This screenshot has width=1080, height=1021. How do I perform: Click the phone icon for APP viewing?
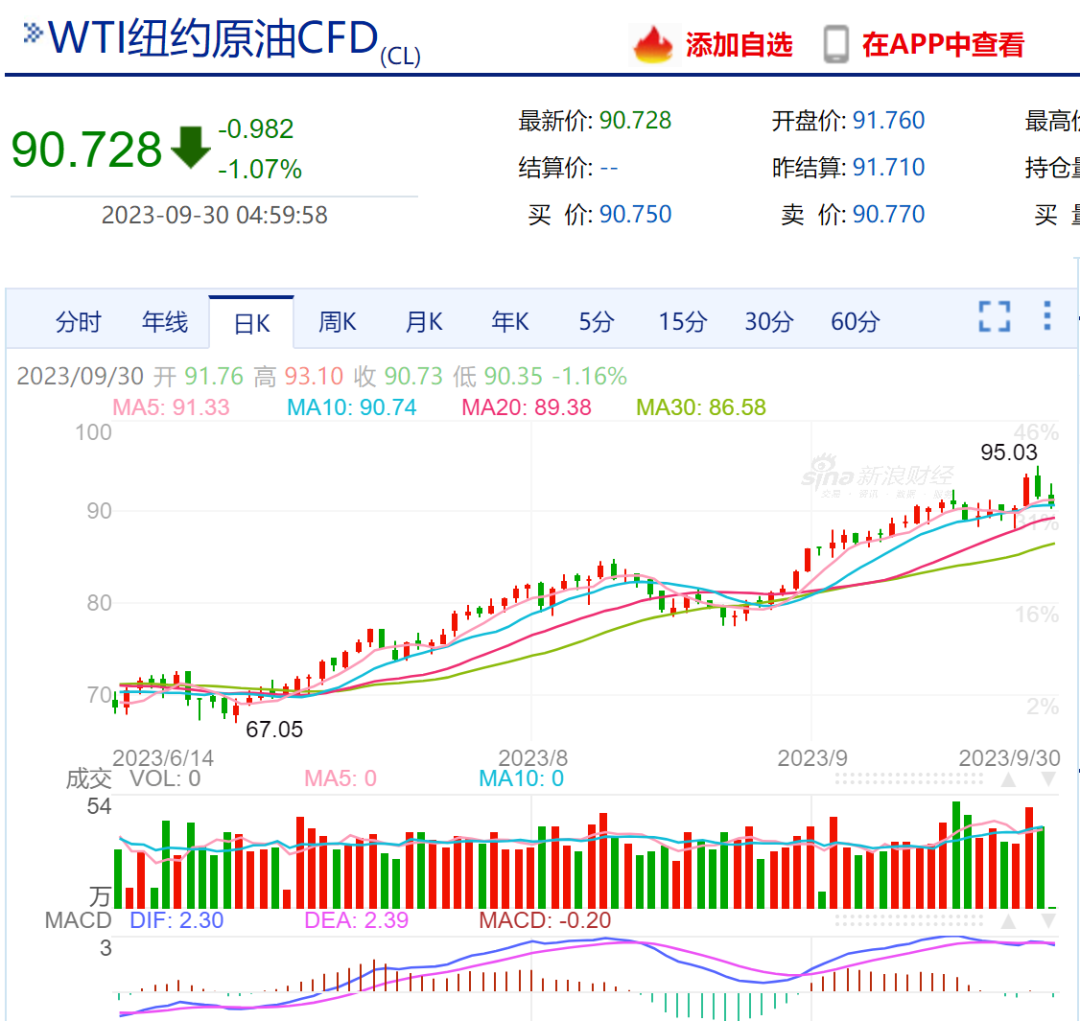[835, 45]
